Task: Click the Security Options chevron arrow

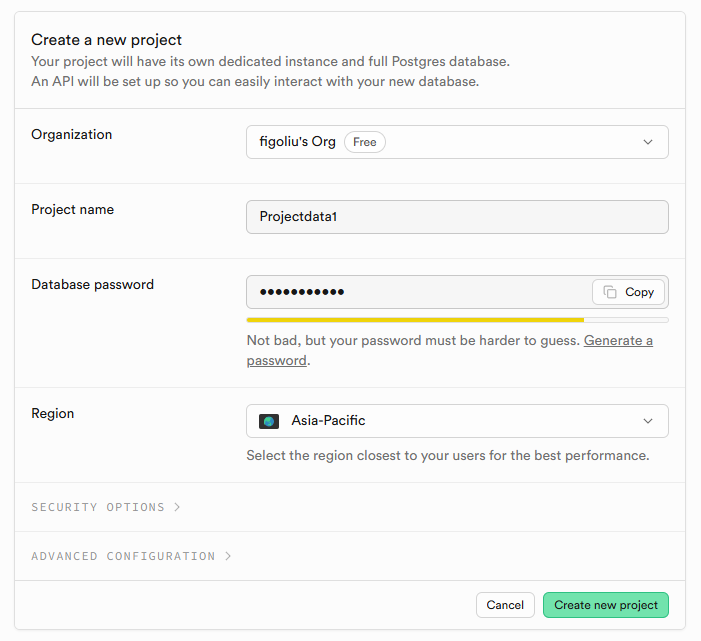Action: coord(177,507)
